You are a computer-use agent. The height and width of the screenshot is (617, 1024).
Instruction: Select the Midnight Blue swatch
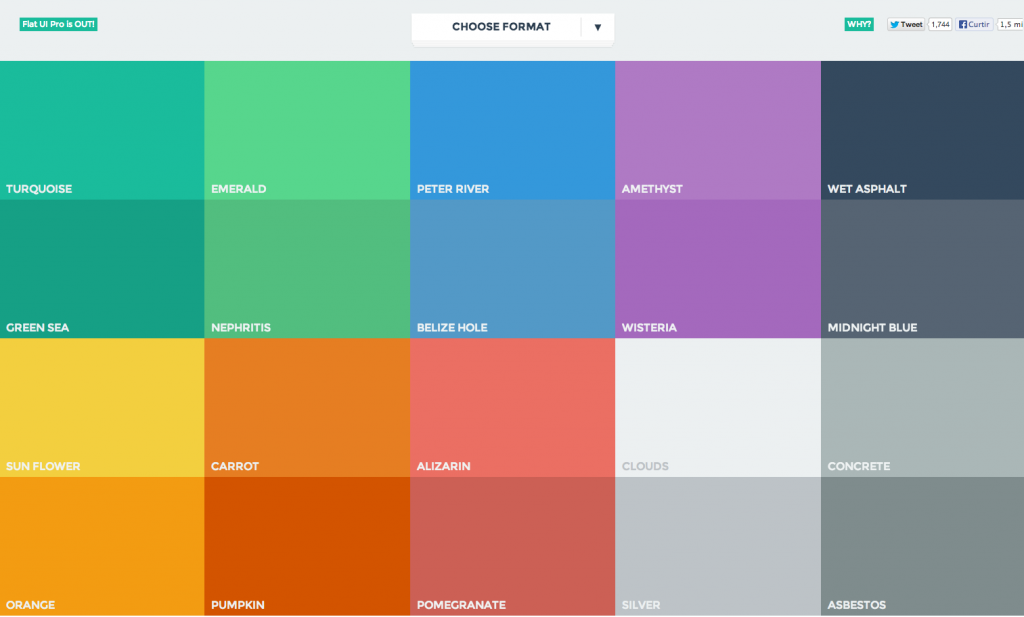click(x=922, y=268)
